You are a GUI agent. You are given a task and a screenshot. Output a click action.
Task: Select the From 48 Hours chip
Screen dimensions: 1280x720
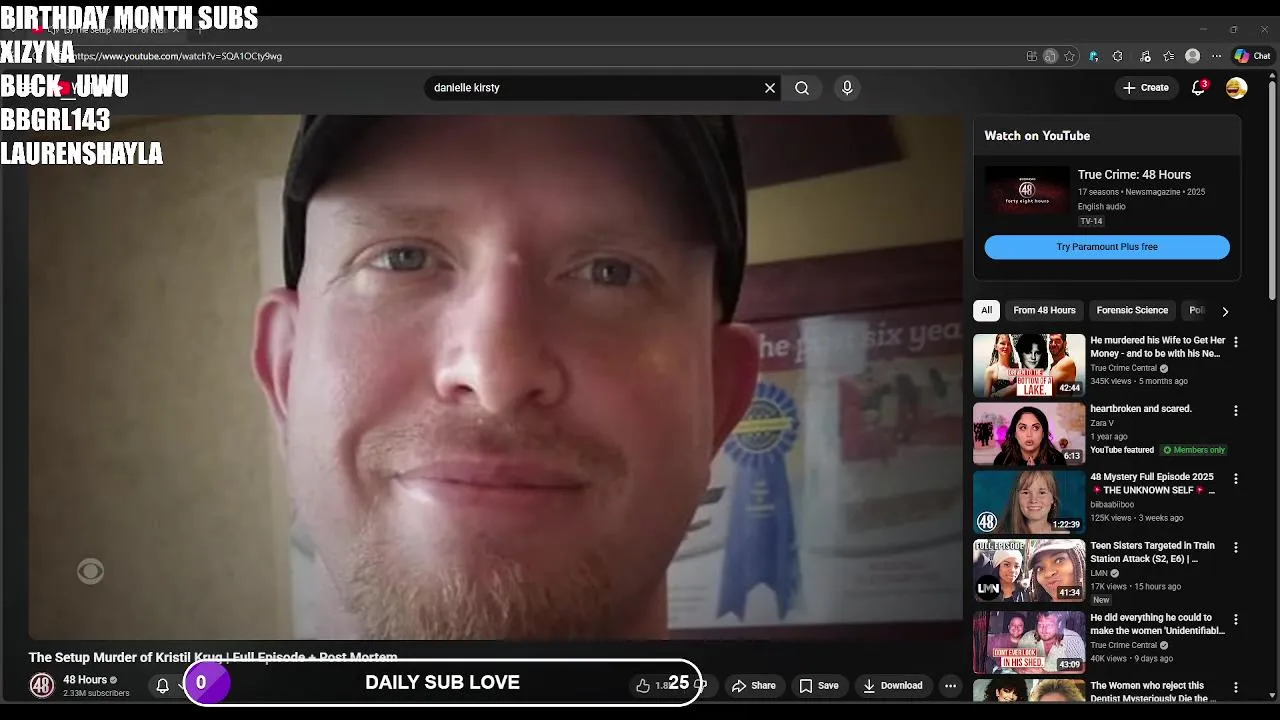[1044, 310]
